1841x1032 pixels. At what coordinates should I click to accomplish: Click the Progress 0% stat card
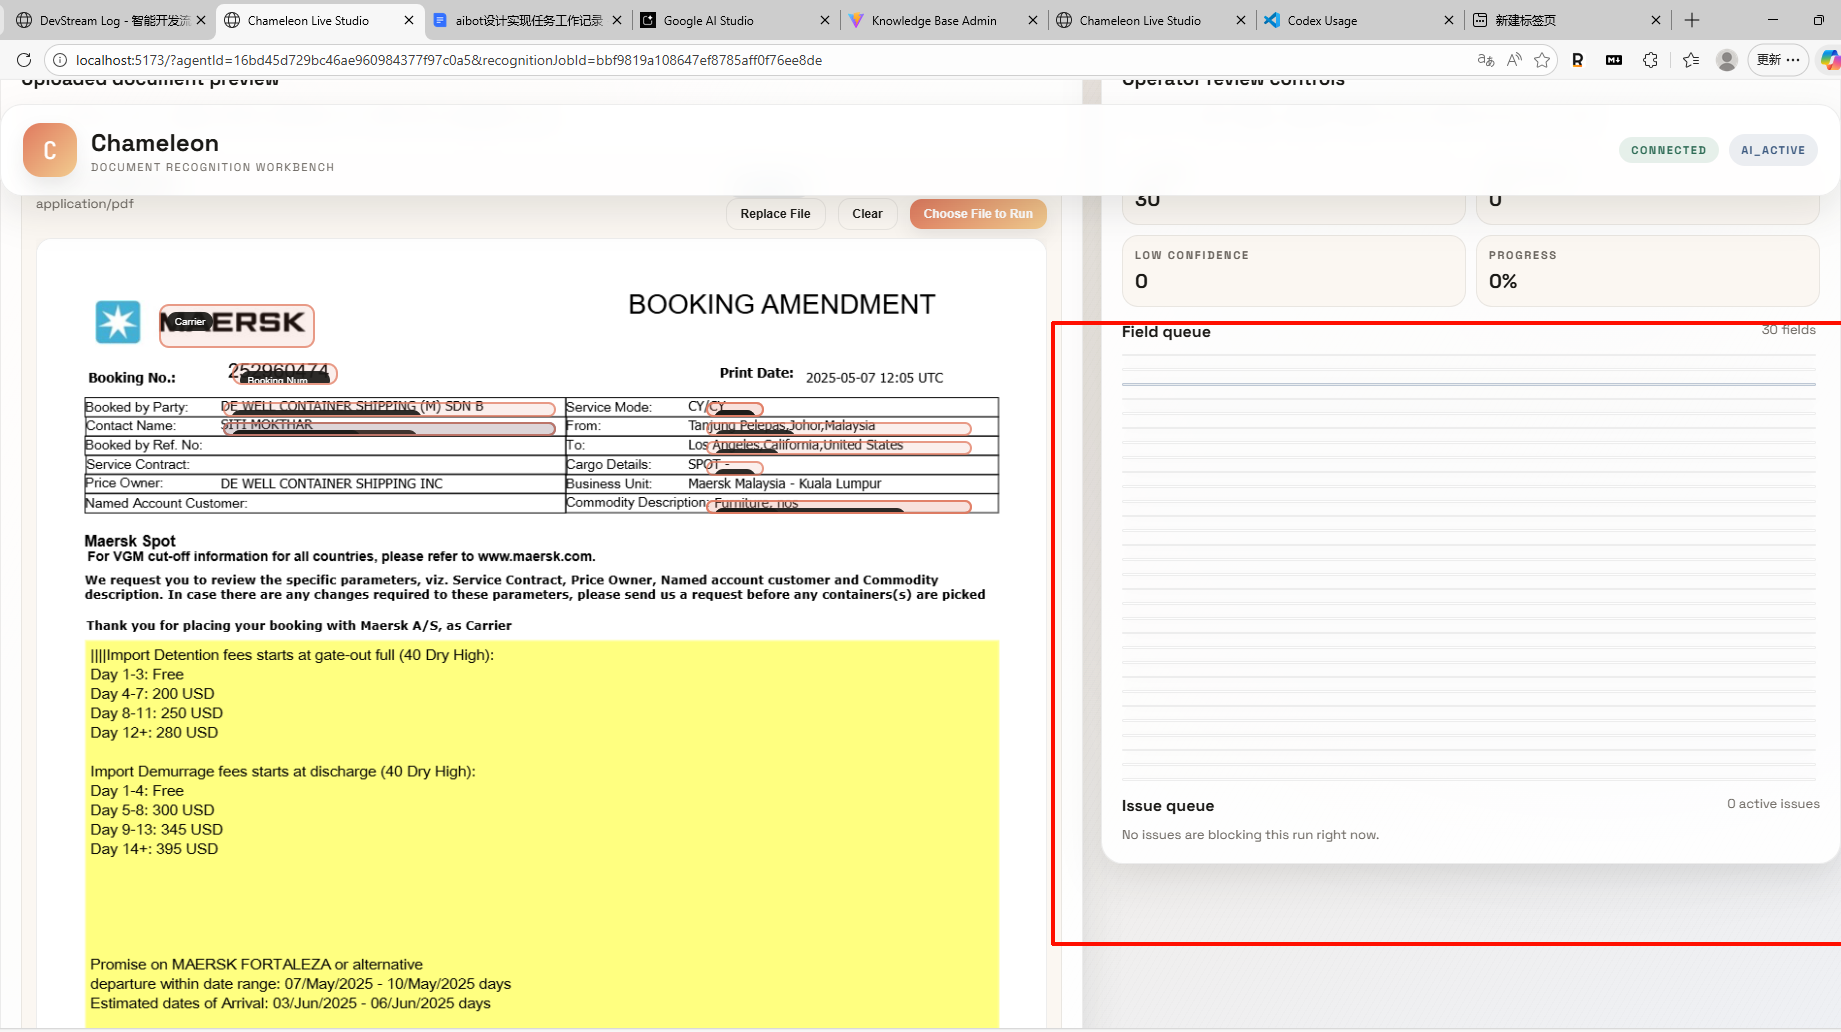click(x=1647, y=270)
